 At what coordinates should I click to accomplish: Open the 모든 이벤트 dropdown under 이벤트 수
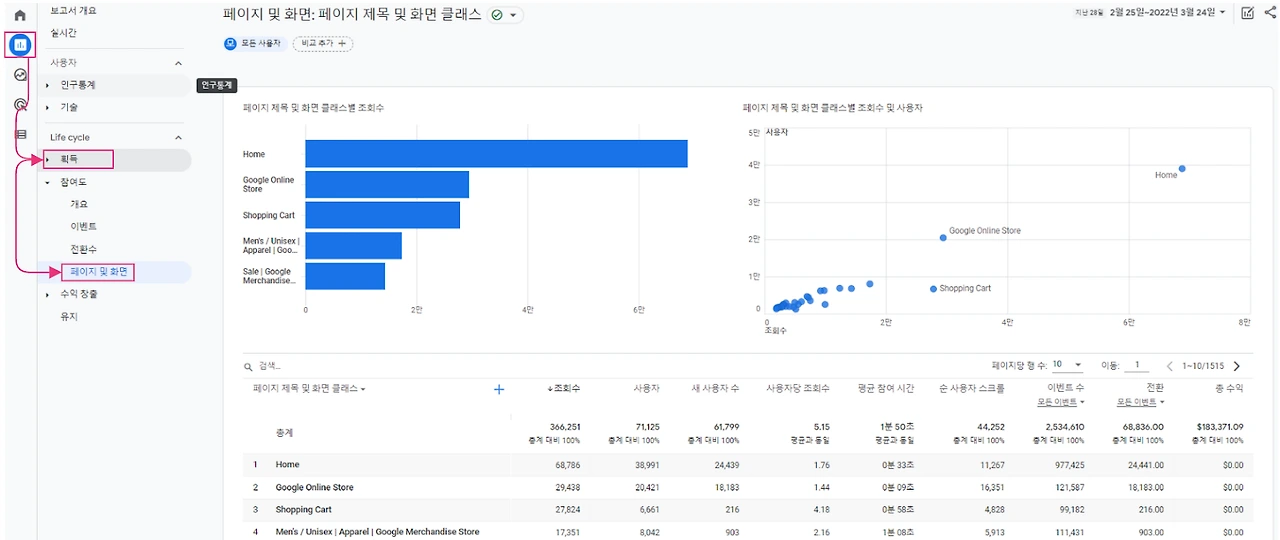click(x=1061, y=402)
